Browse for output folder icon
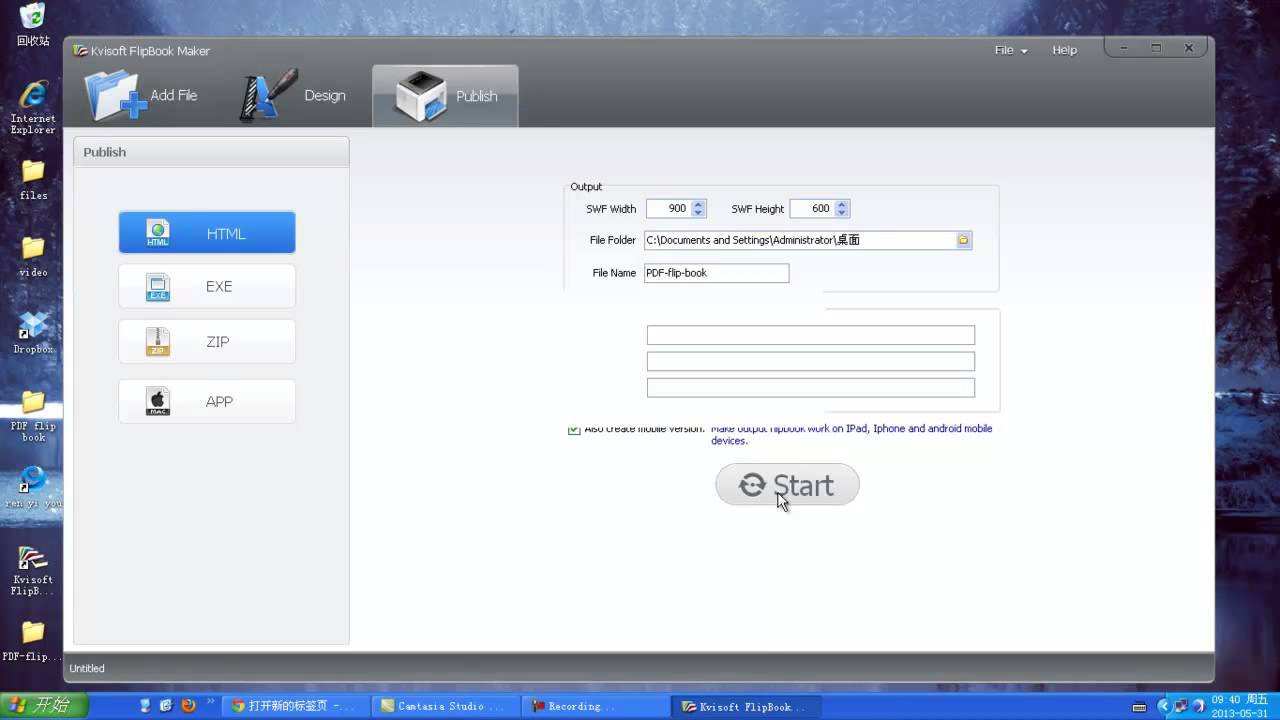The height and width of the screenshot is (720, 1280). 964,240
